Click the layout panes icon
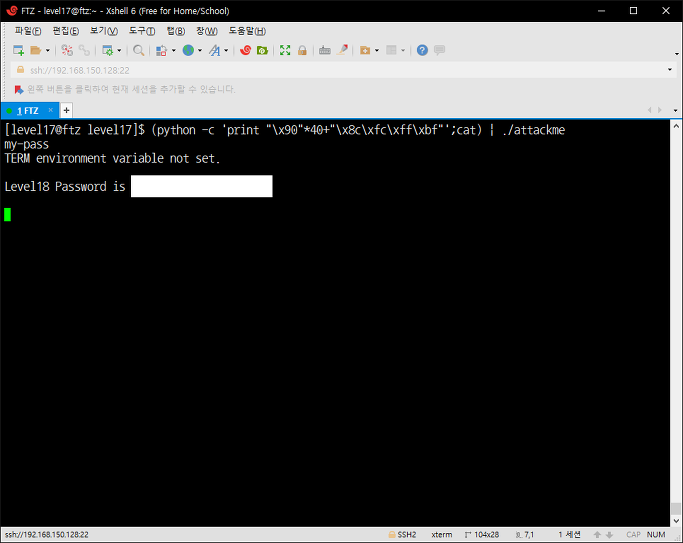Screen dimensions: 683x543 (392, 51)
